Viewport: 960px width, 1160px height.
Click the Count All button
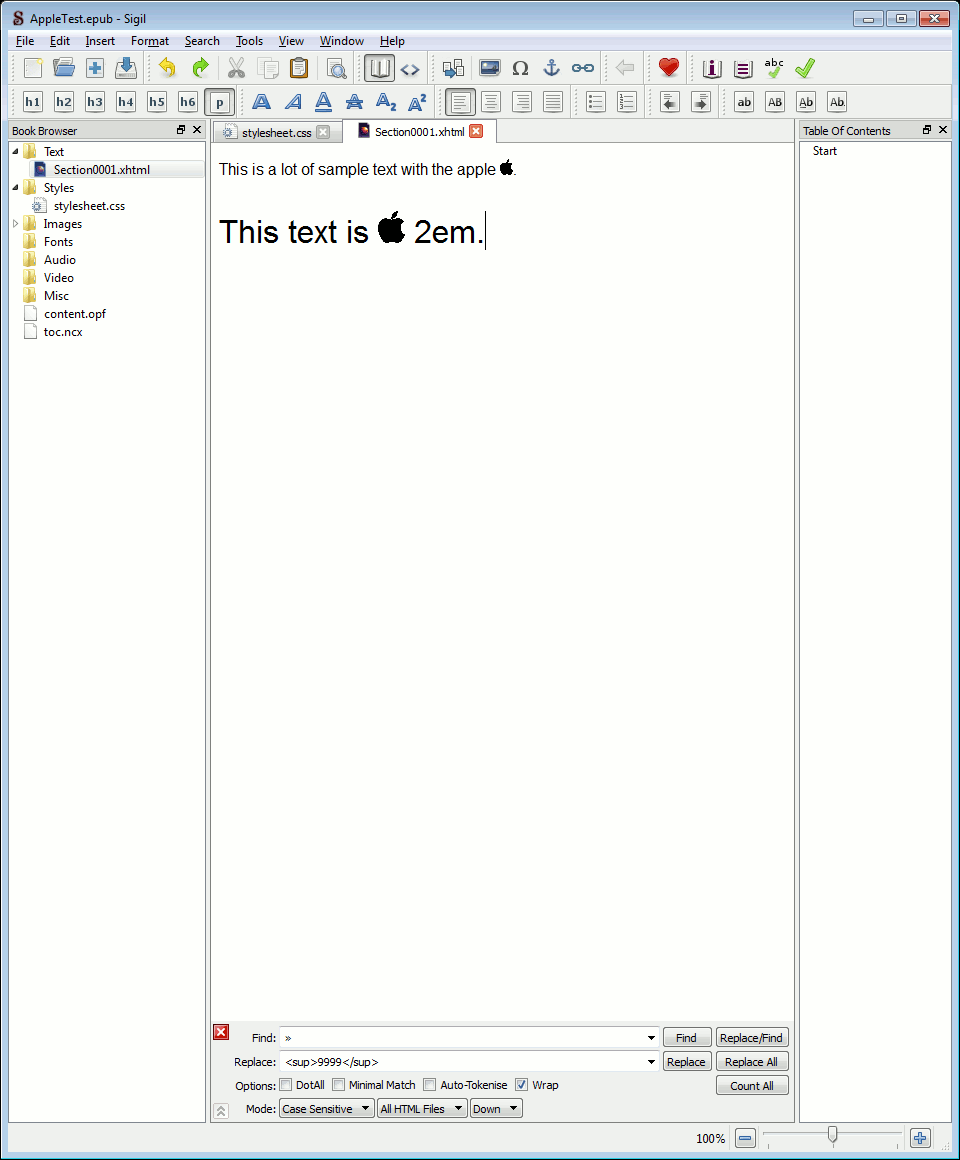click(x=751, y=1085)
